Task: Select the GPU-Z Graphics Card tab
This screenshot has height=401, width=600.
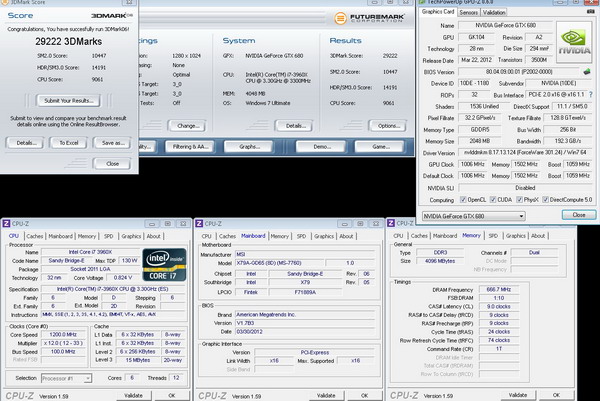Action: (x=438, y=12)
